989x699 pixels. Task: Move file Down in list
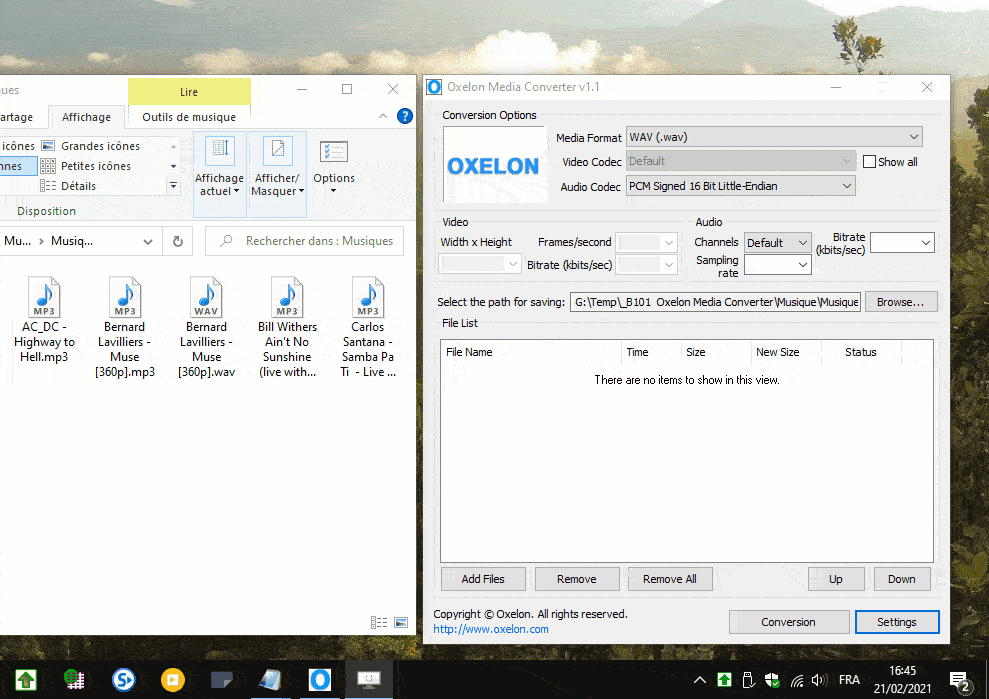[902, 579]
